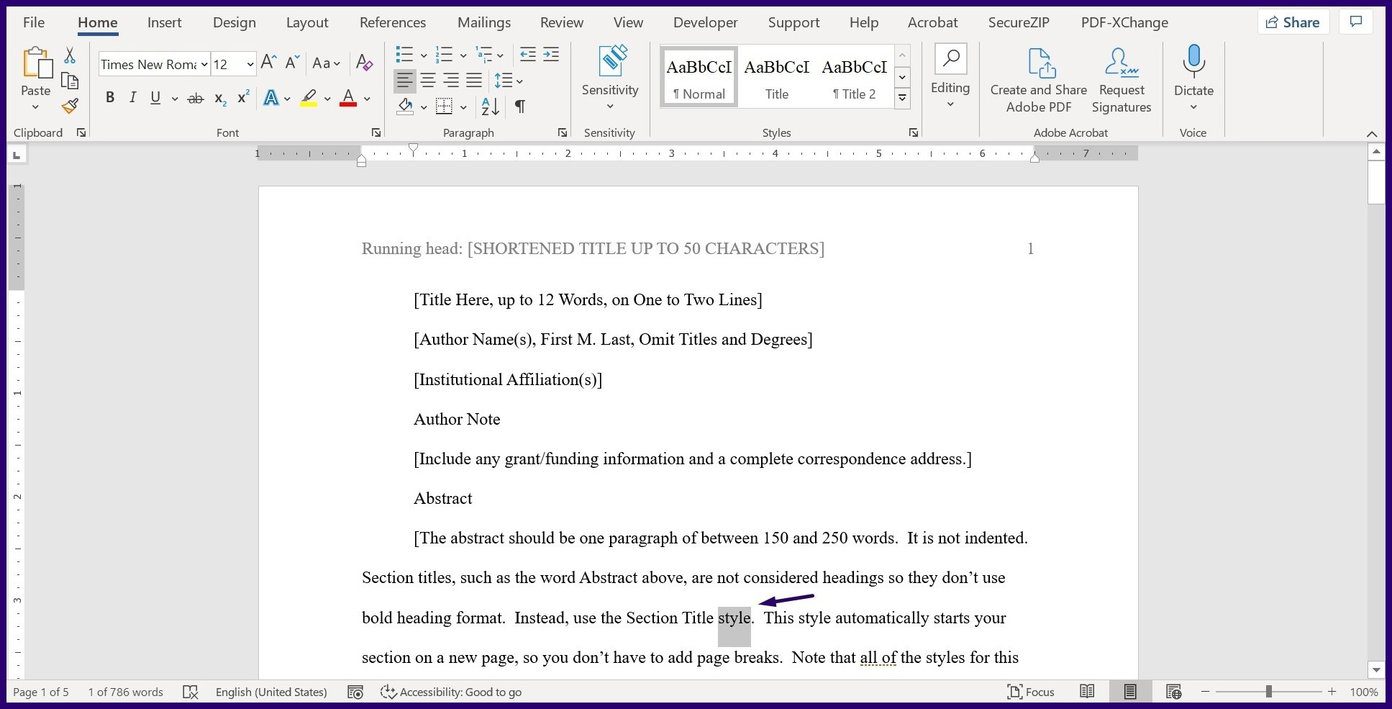Click the Share button
The image size is (1392, 709).
click(1291, 22)
